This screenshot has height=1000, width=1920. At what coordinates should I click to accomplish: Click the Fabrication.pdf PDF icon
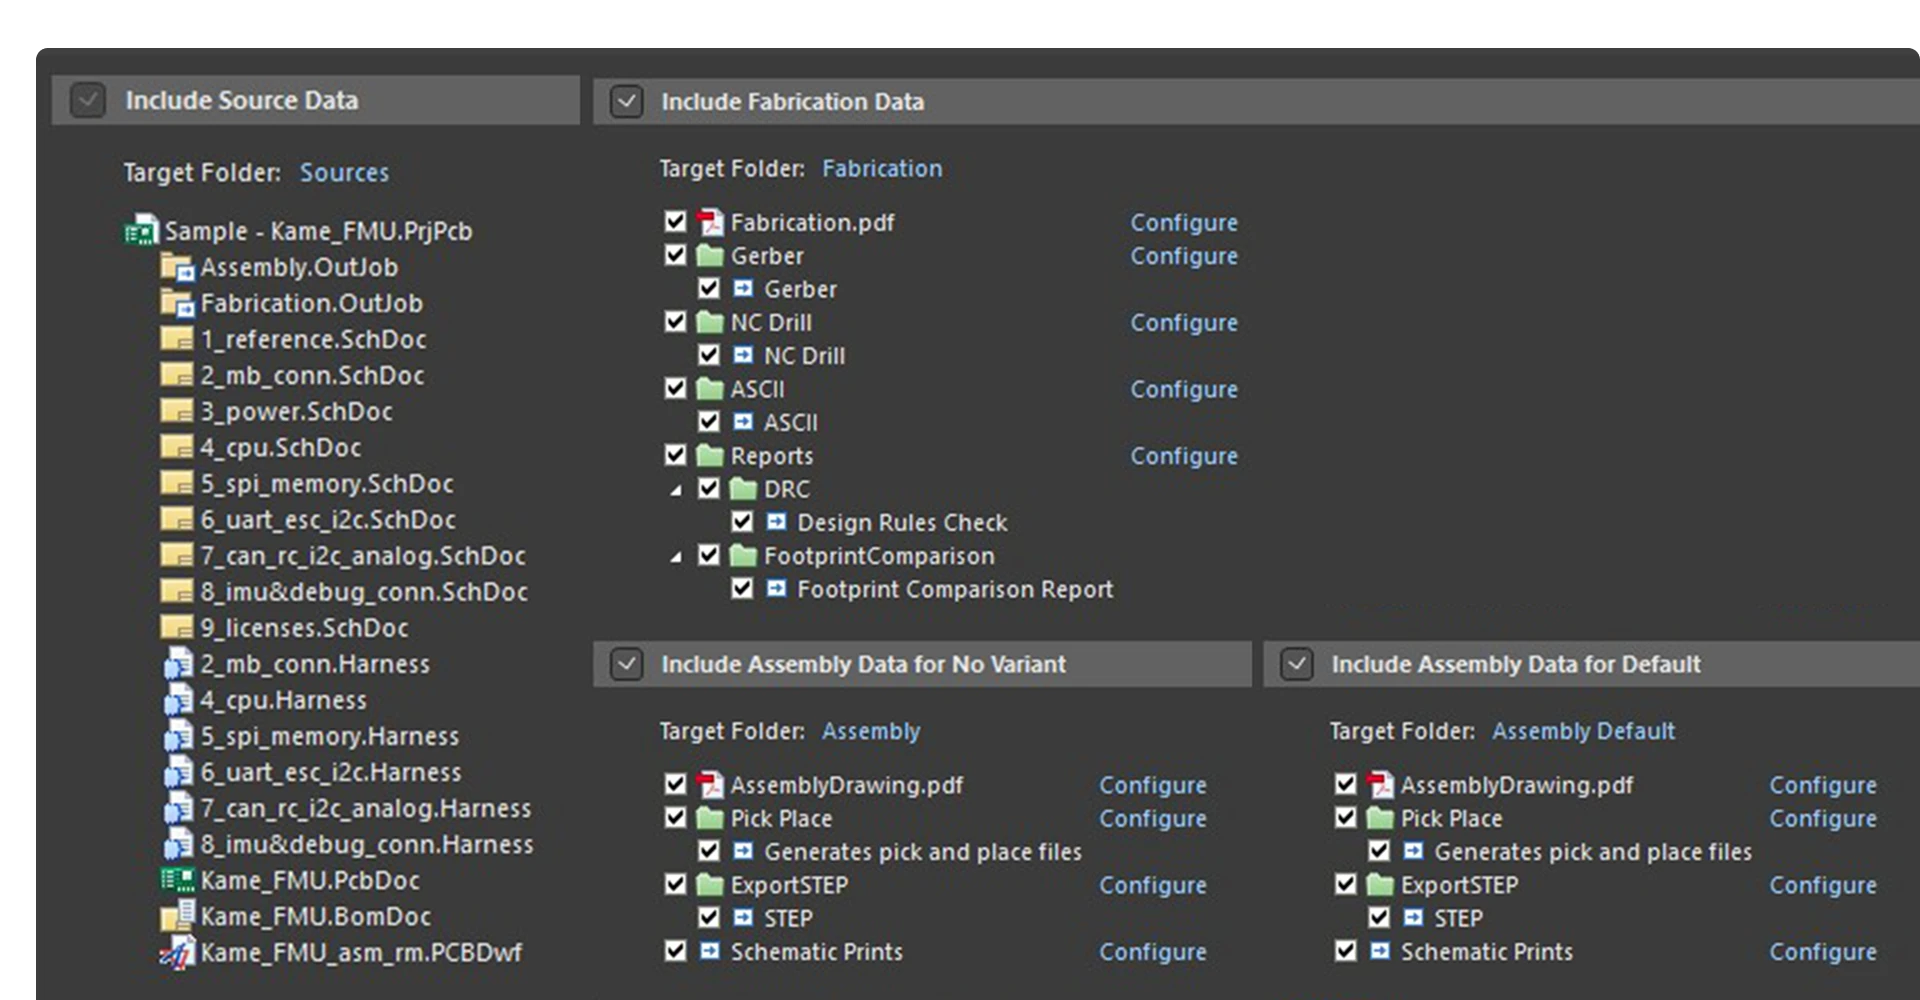pyautogui.click(x=710, y=222)
